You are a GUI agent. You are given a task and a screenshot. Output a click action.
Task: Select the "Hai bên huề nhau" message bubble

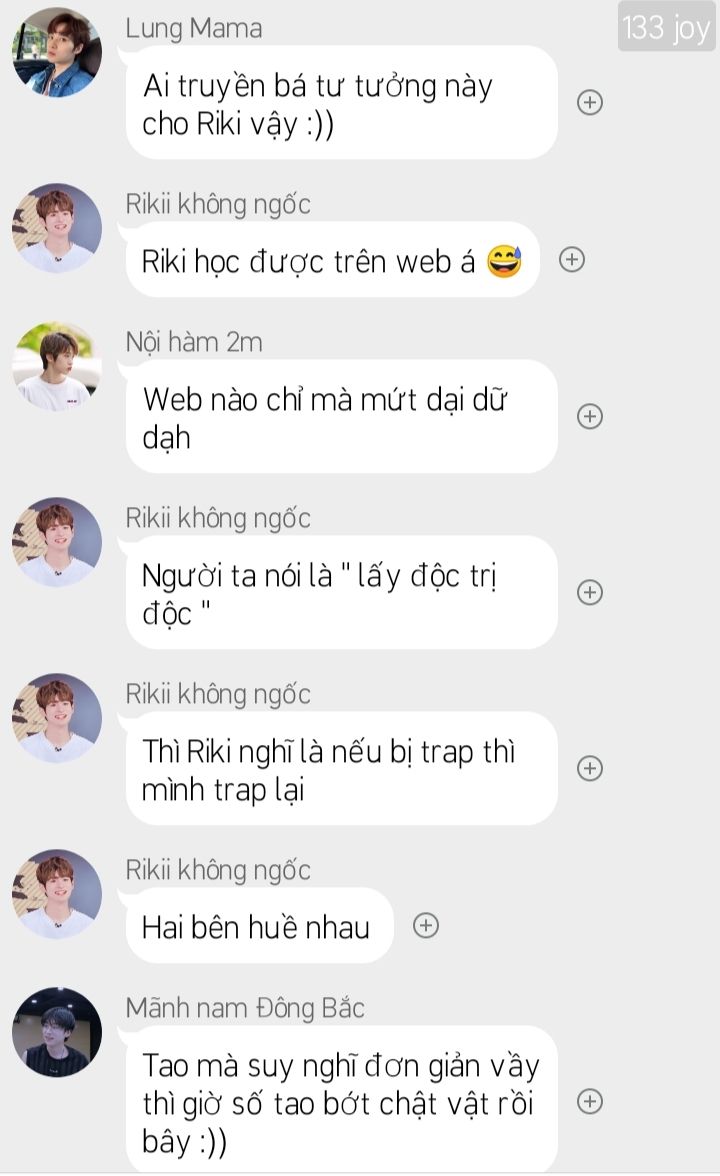pyautogui.click(x=258, y=926)
